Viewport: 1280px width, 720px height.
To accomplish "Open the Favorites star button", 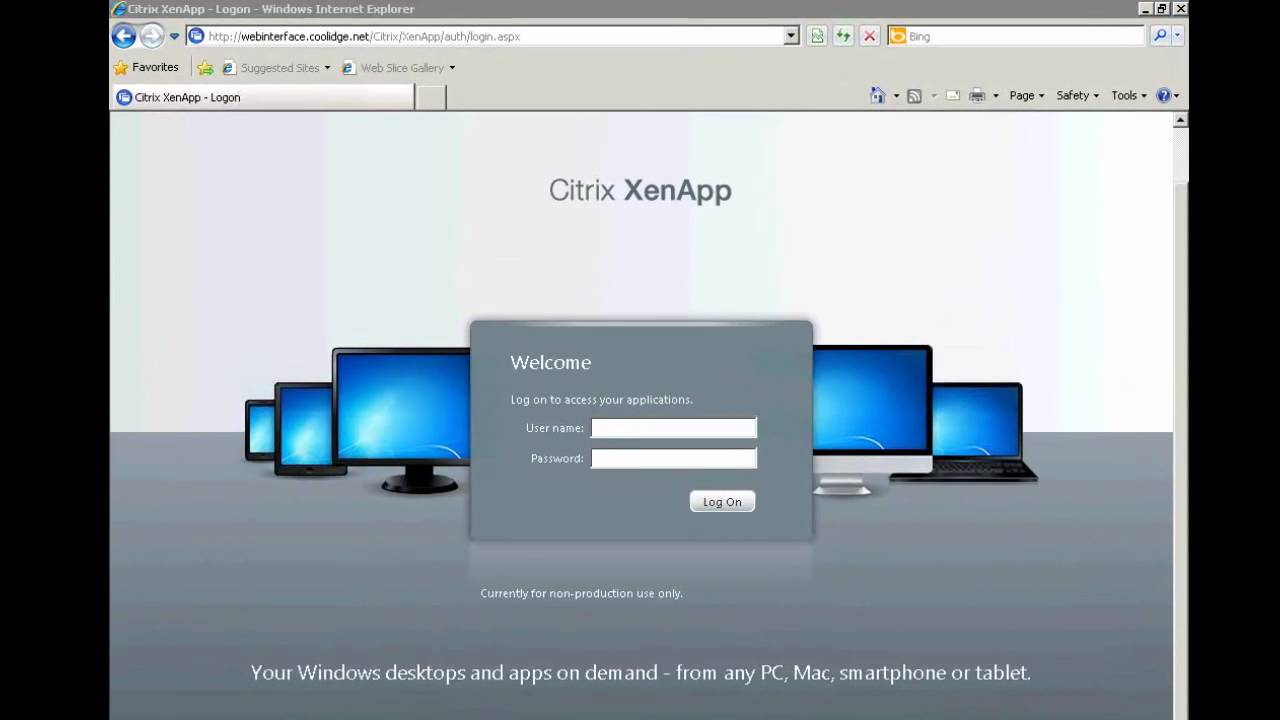I will [x=146, y=67].
